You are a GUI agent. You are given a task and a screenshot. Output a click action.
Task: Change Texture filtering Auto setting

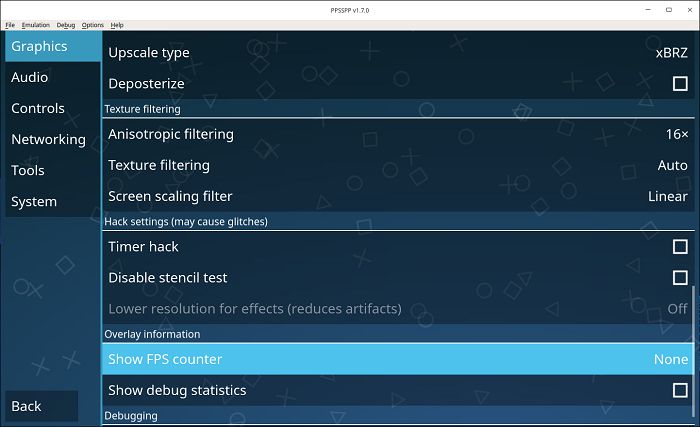click(398, 165)
